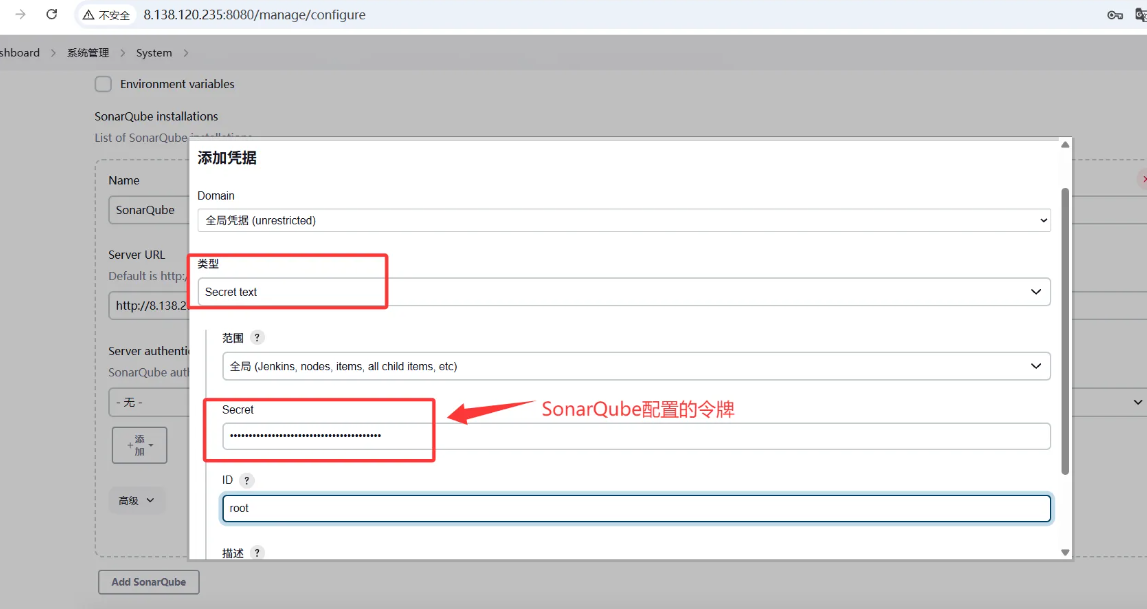The height and width of the screenshot is (609, 1147).
Task: Expand the 高级 advanced section
Action: 137,501
